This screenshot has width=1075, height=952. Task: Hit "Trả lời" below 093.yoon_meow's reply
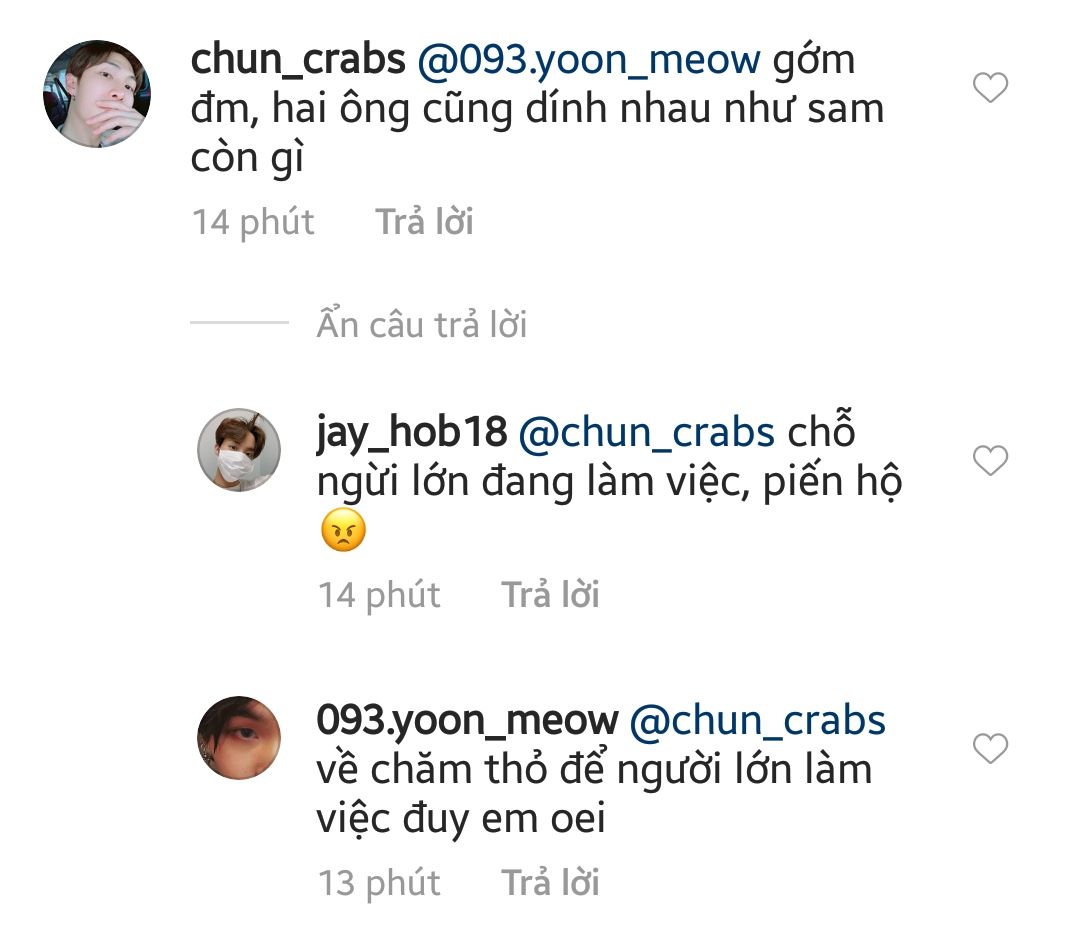[x=550, y=883]
